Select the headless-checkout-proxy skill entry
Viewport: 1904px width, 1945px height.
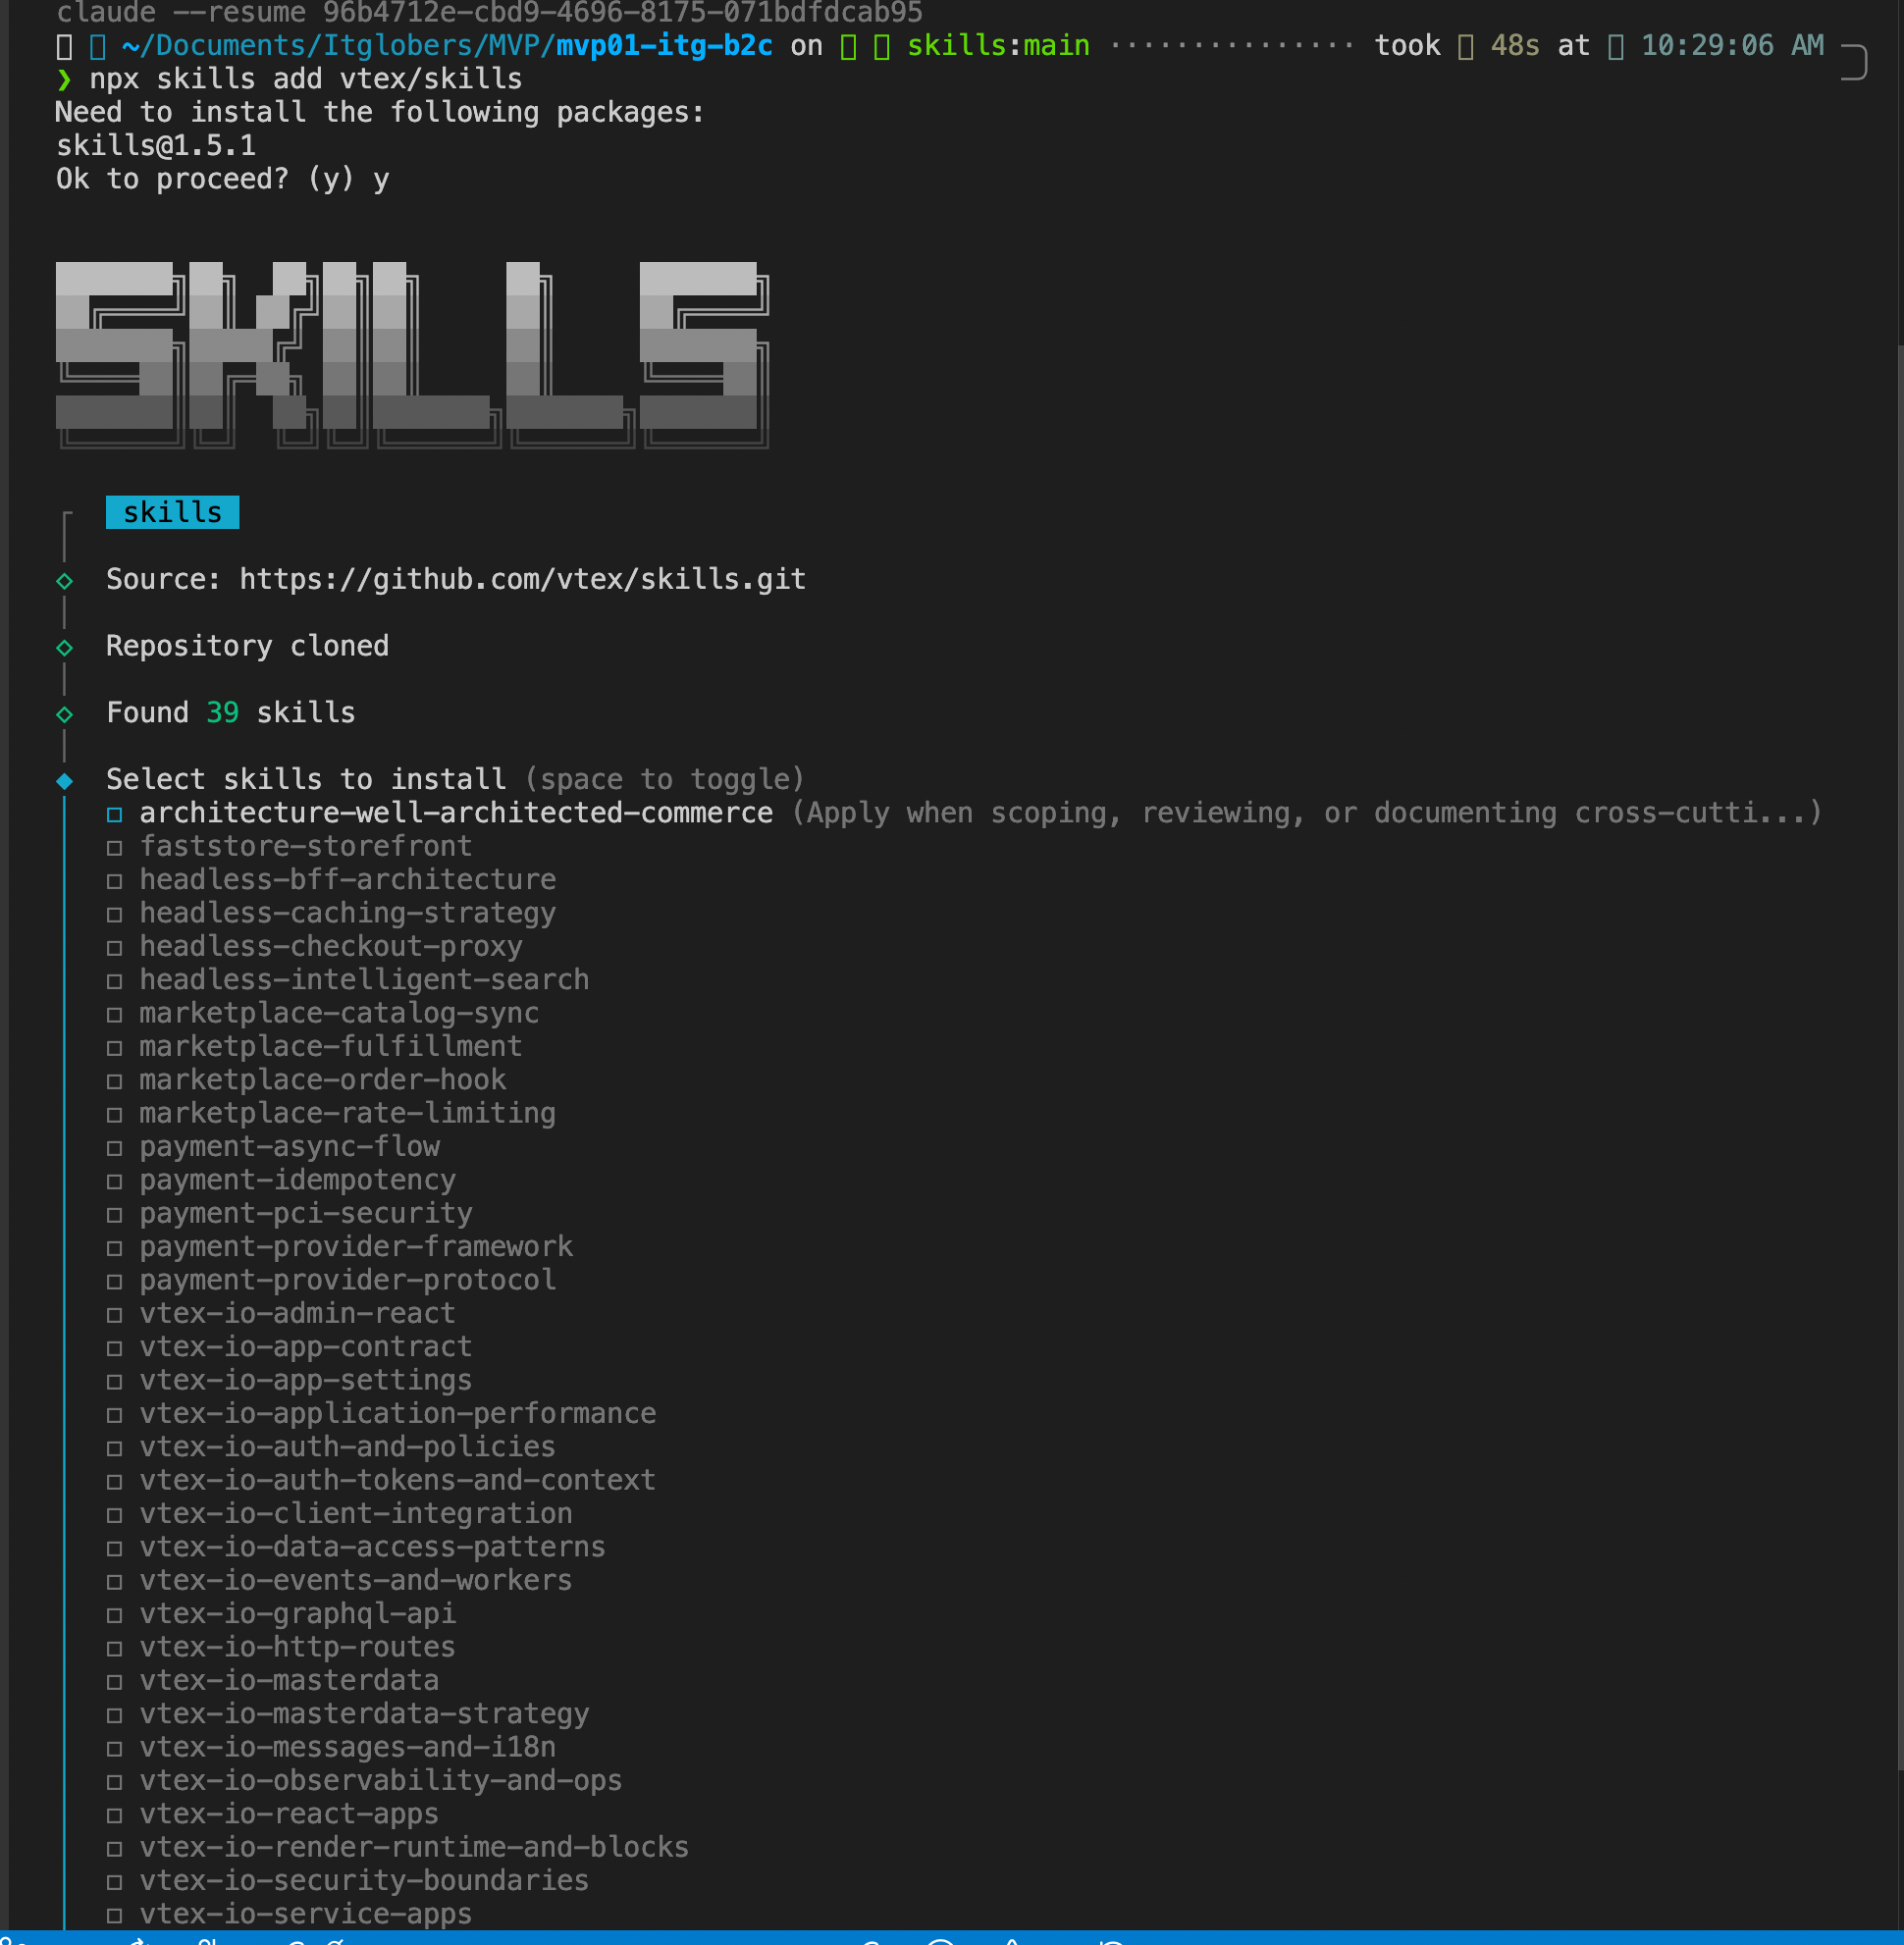tap(330, 947)
